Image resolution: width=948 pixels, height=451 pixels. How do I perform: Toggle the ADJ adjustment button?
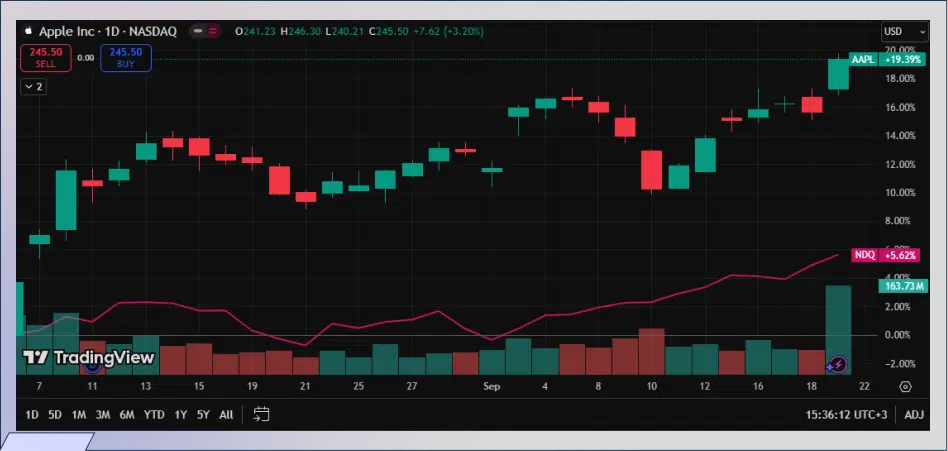click(x=914, y=415)
